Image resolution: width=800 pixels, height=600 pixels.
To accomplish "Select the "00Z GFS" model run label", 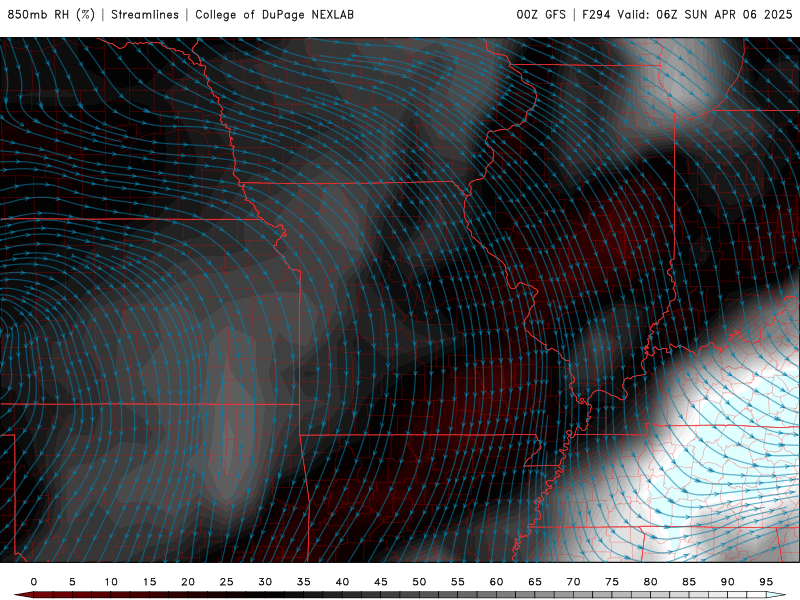I will pyautogui.click(x=541, y=14).
